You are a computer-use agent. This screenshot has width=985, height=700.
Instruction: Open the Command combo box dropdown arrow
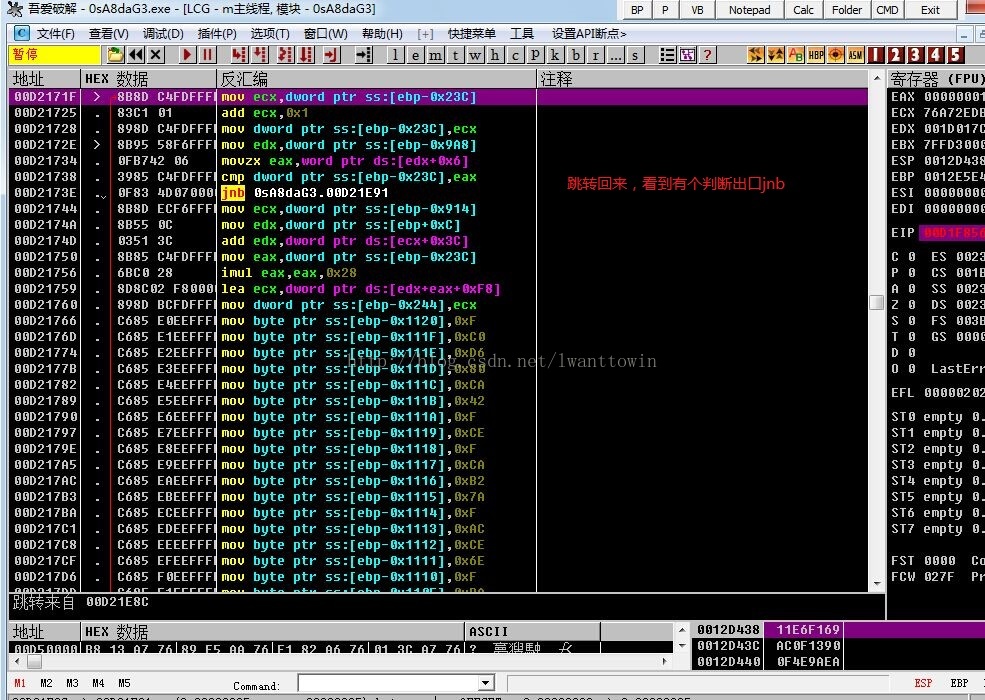[x=486, y=683]
